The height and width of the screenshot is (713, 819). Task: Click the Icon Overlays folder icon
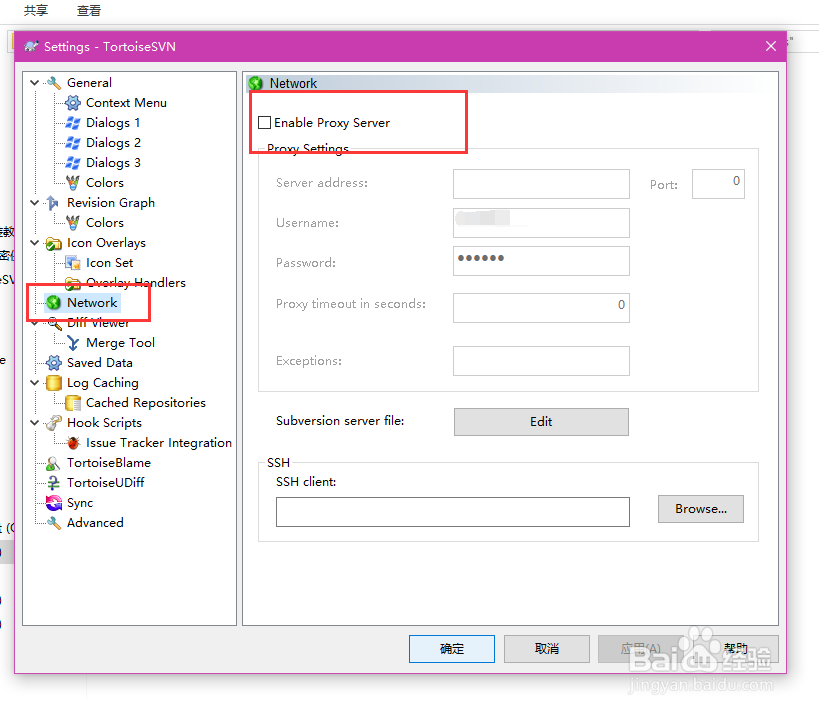pos(54,243)
